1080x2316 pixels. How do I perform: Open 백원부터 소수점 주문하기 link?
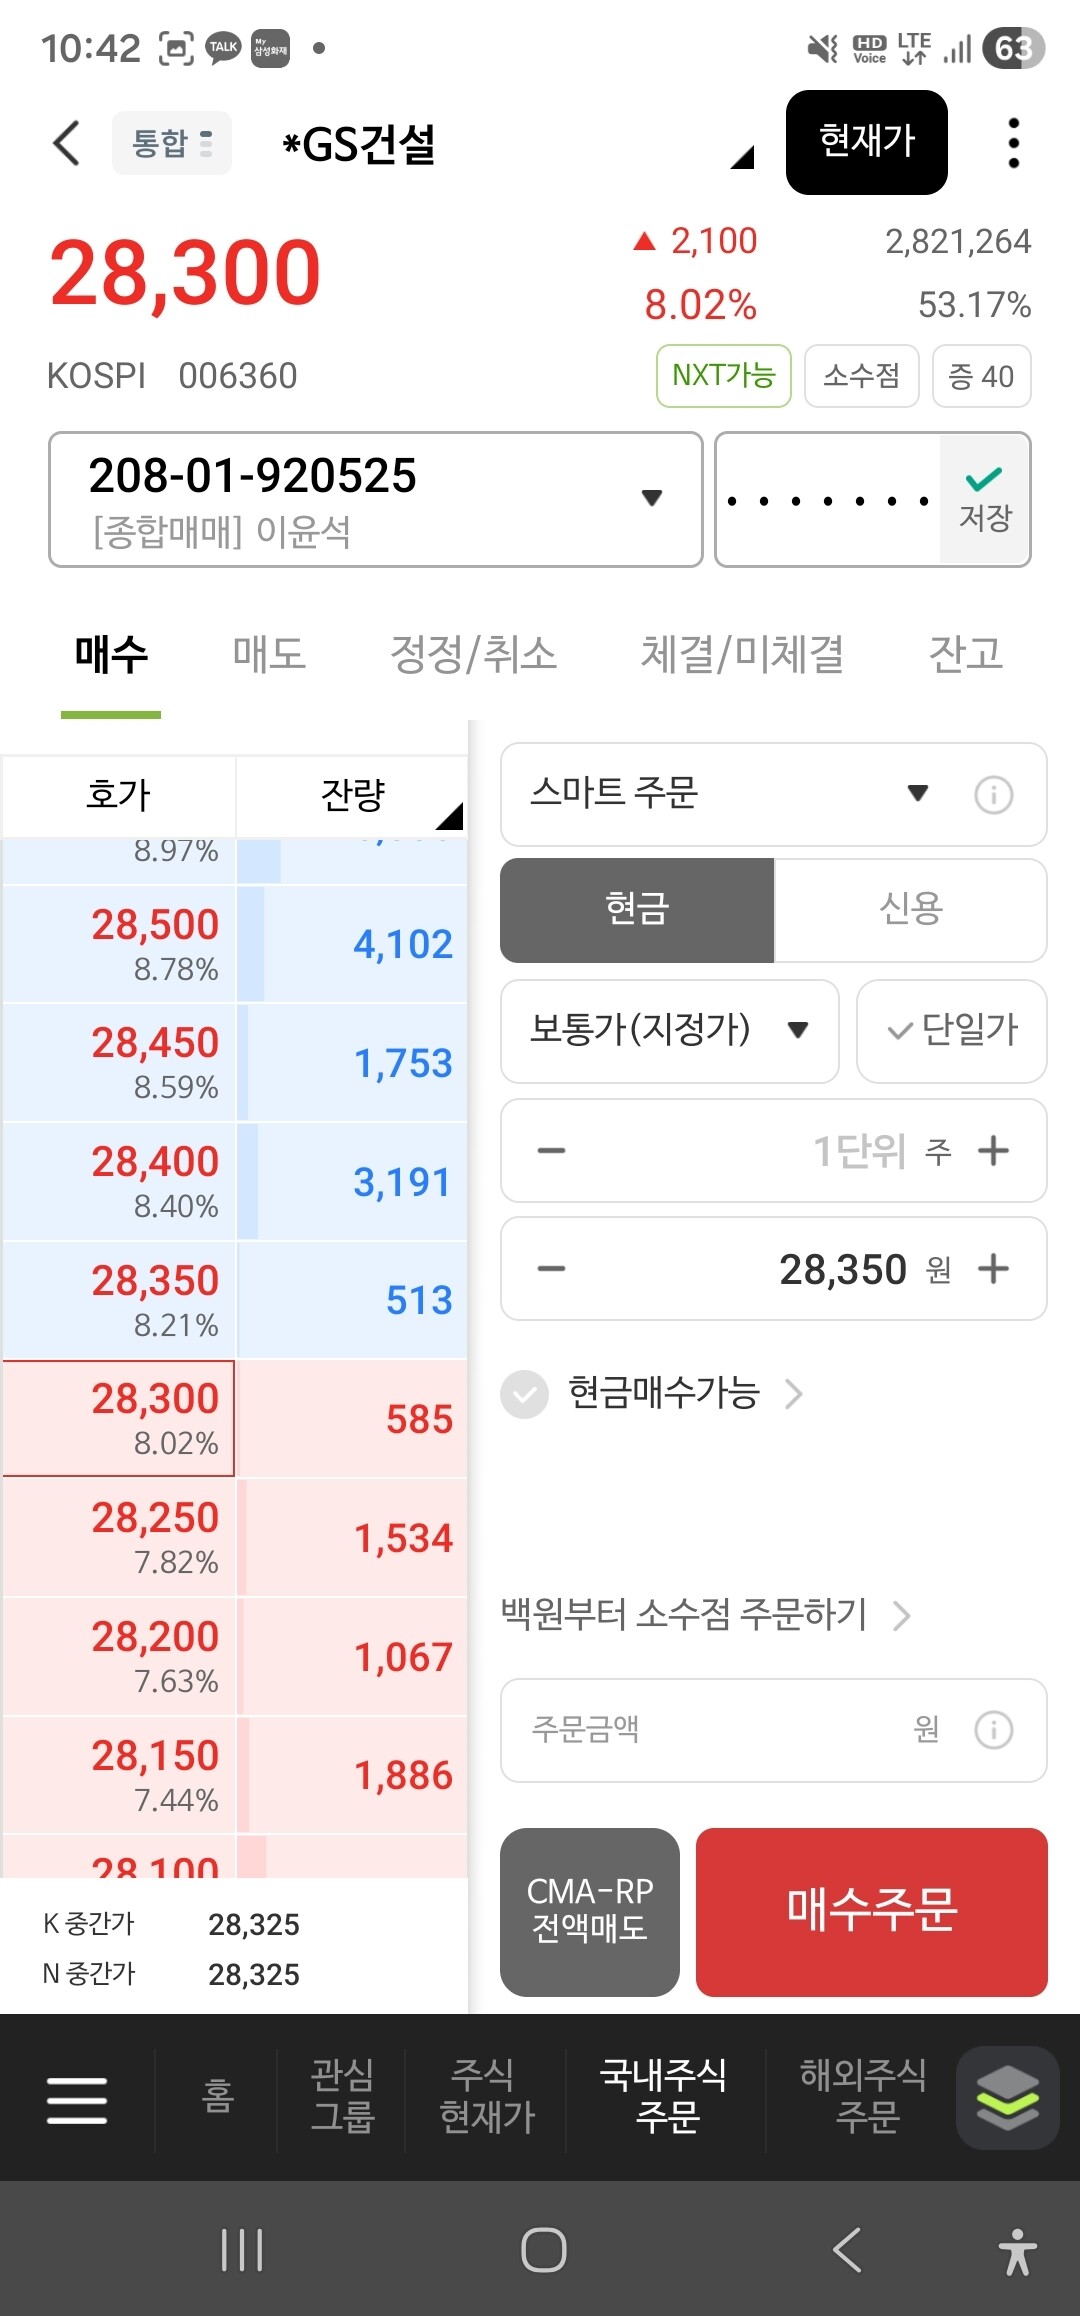[706, 1614]
